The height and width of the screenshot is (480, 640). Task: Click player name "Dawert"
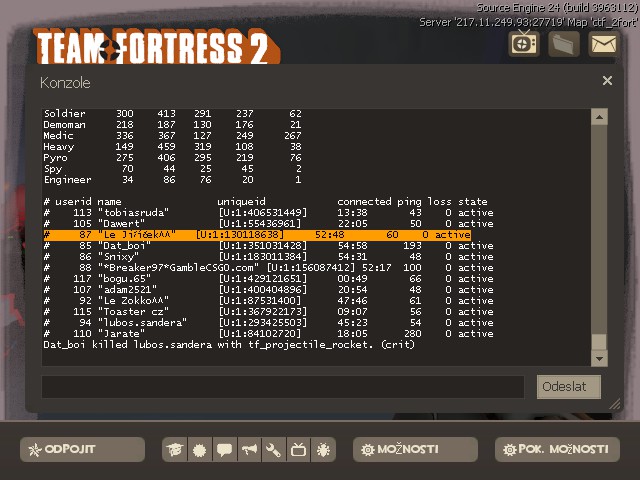[x=121, y=224]
